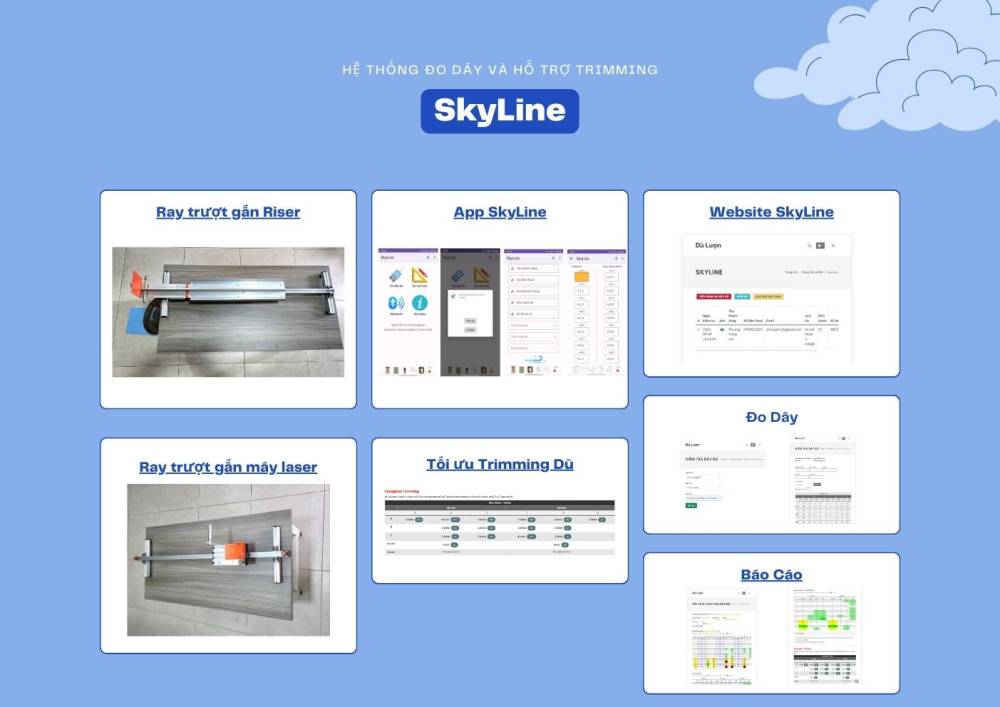Select the "HỆ THỐNG ĐO DÂY VÀ HỖ TRỢ TRIMMING" subtitle

pos(500,69)
